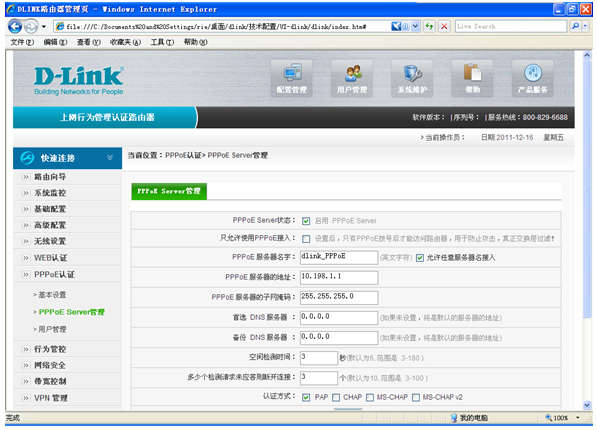Open the 文件(F) menu
Image resolution: width=597 pixels, height=430 pixels.
click(x=22, y=42)
